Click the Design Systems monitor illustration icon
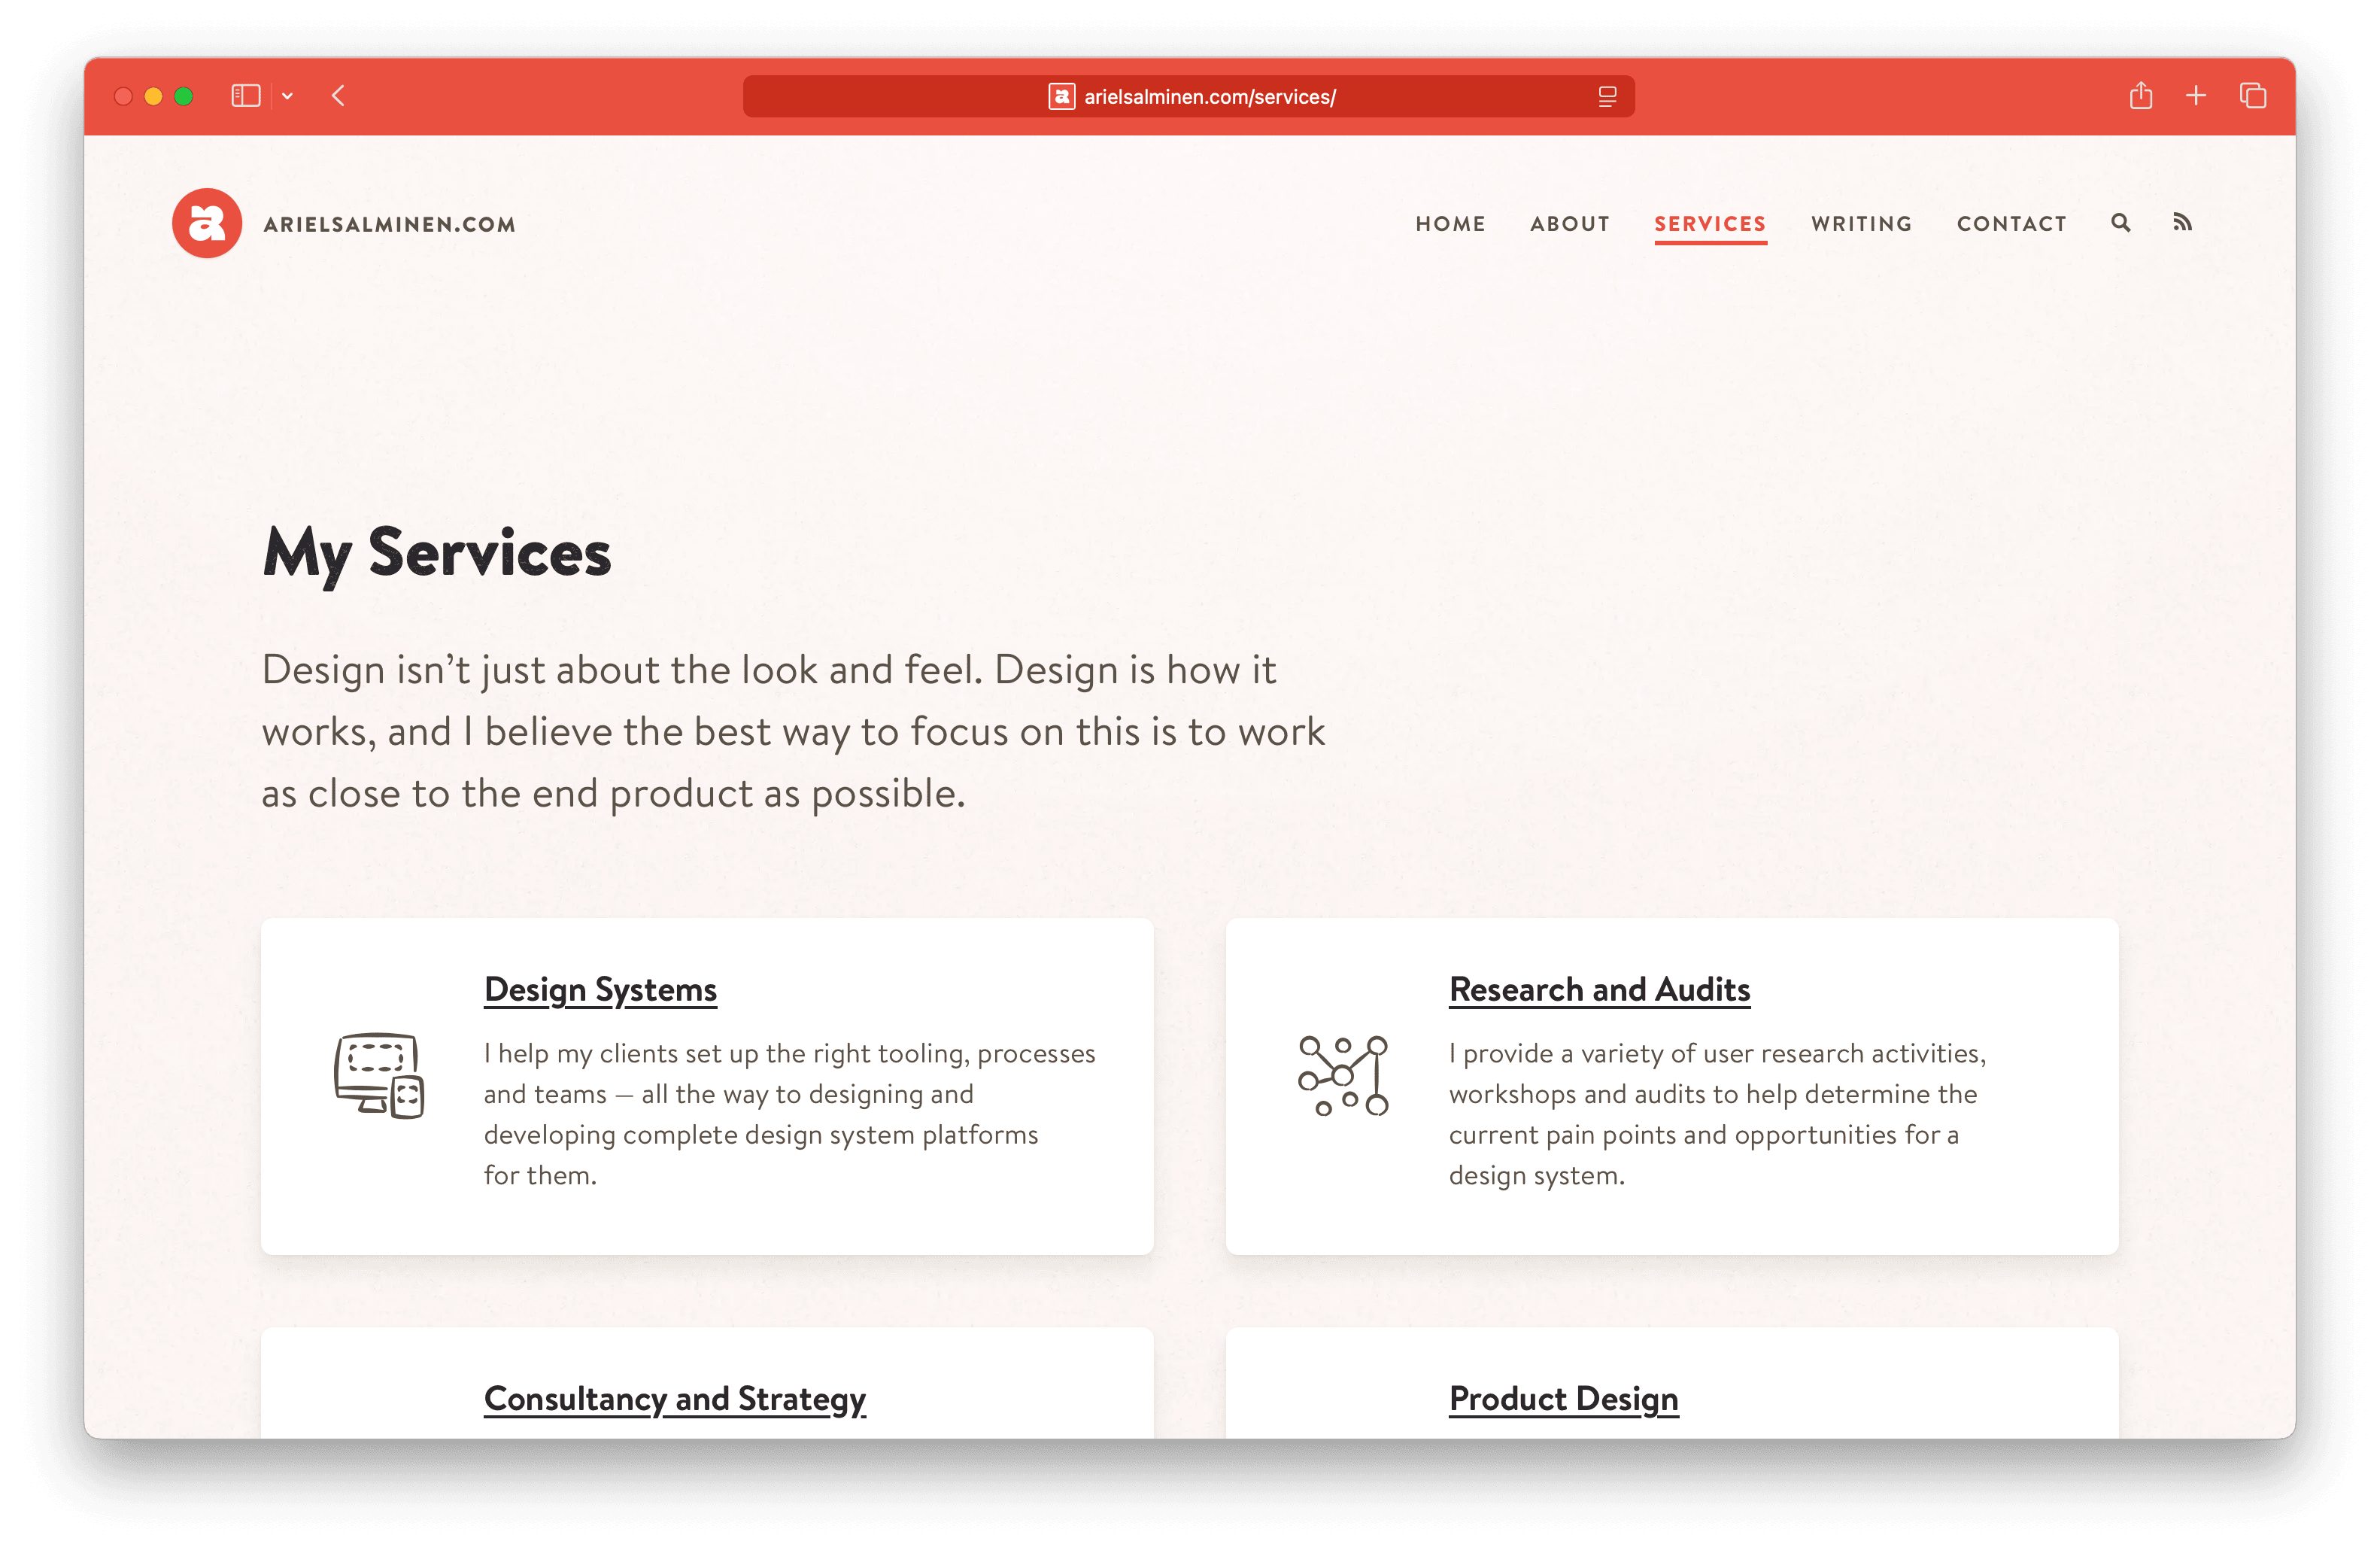 (379, 1075)
